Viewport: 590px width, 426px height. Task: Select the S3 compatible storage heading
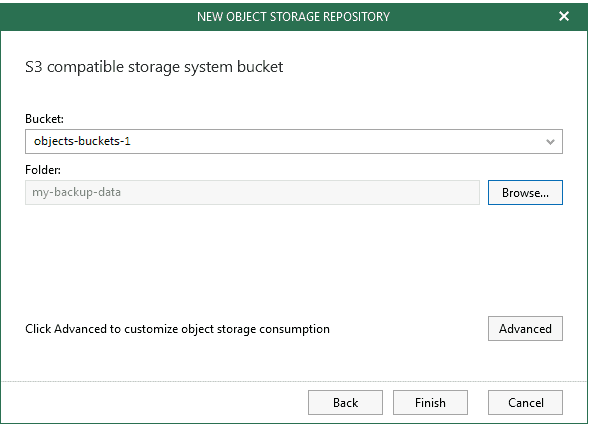pos(154,67)
